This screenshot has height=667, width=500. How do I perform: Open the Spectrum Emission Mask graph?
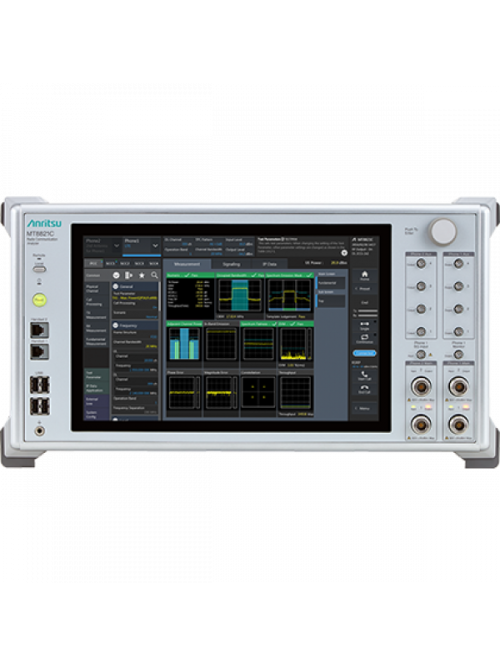click(289, 296)
